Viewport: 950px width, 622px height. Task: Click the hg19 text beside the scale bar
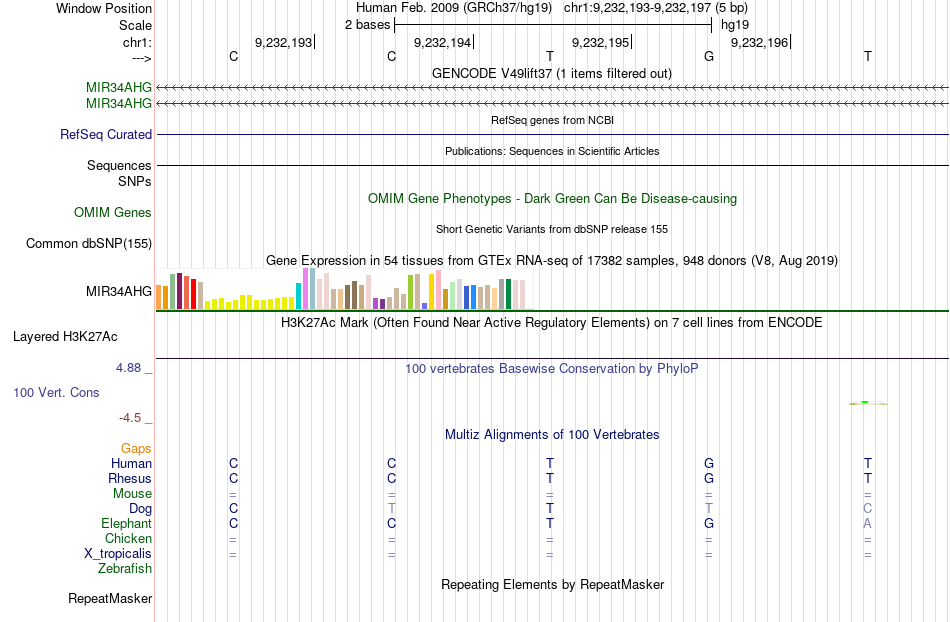(x=734, y=25)
